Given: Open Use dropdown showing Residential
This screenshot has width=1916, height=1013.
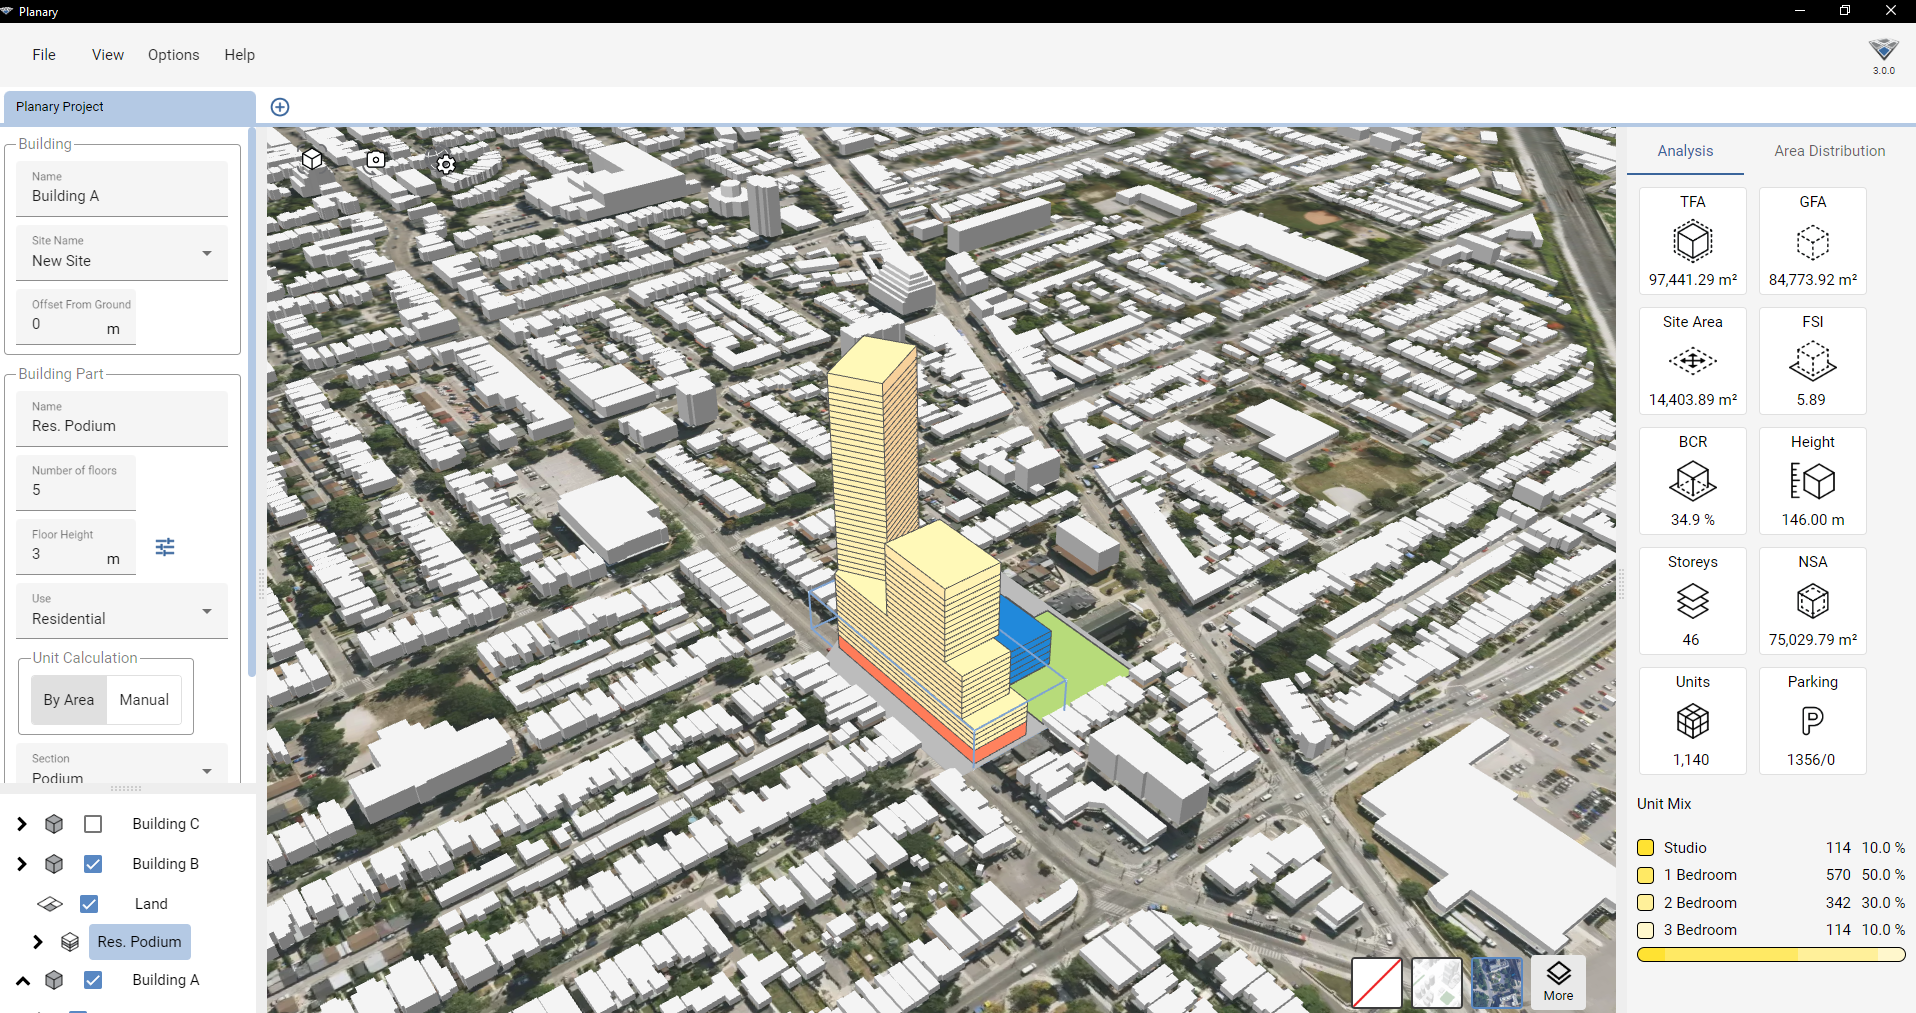Looking at the screenshot, I should click(122, 611).
